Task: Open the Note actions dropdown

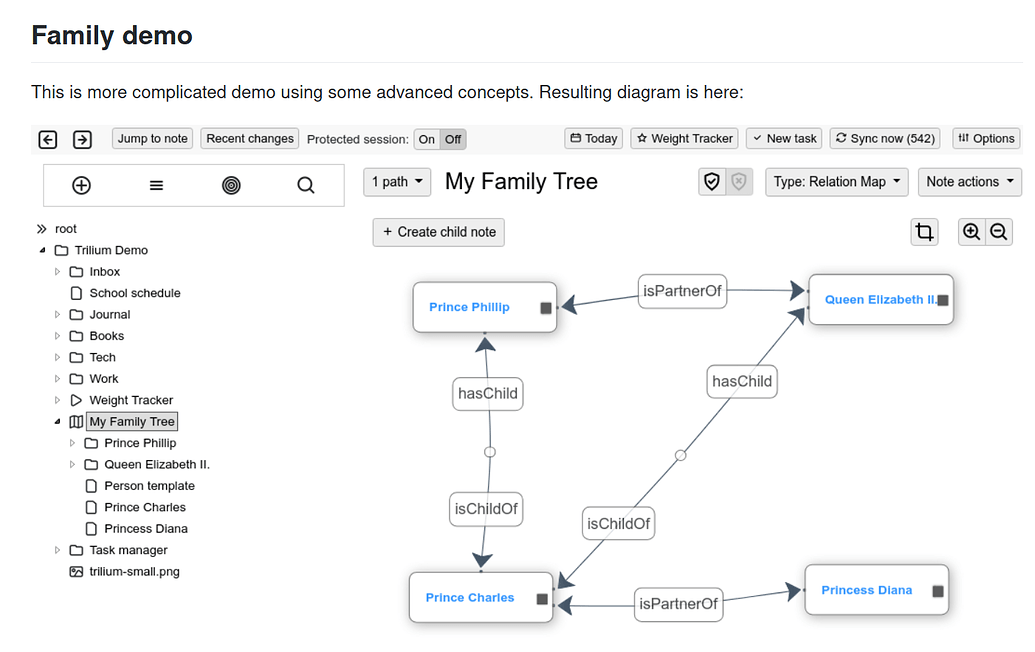Action: 969,182
